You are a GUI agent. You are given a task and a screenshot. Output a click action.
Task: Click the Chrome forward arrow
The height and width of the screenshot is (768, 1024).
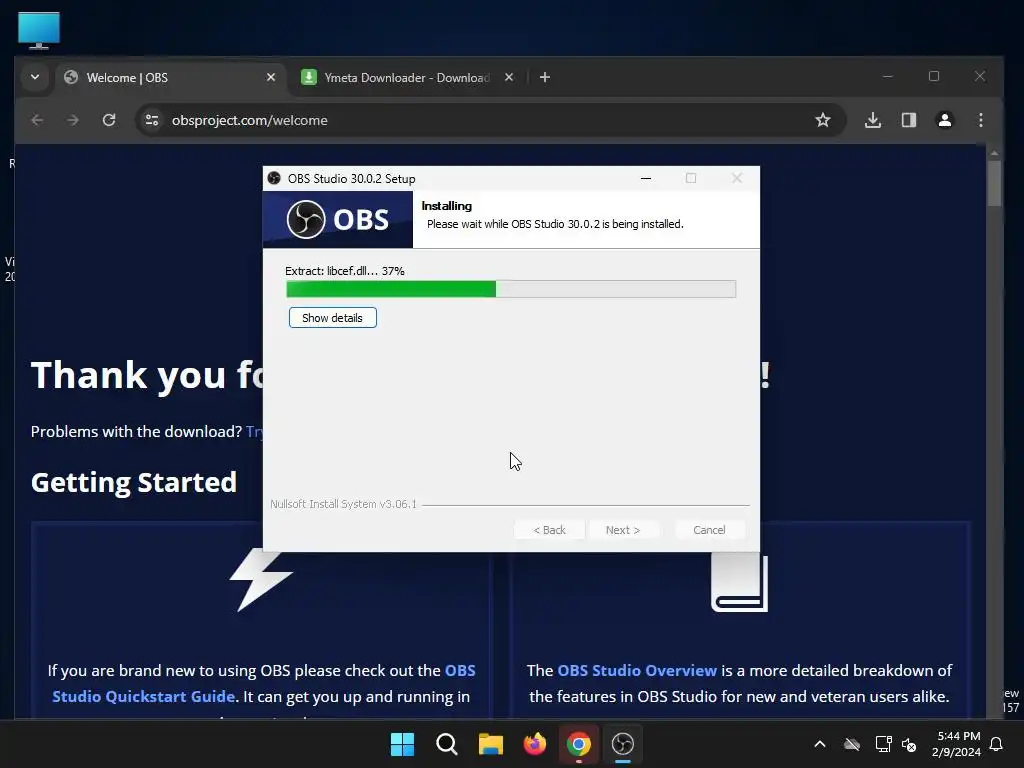(x=73, y=120)
